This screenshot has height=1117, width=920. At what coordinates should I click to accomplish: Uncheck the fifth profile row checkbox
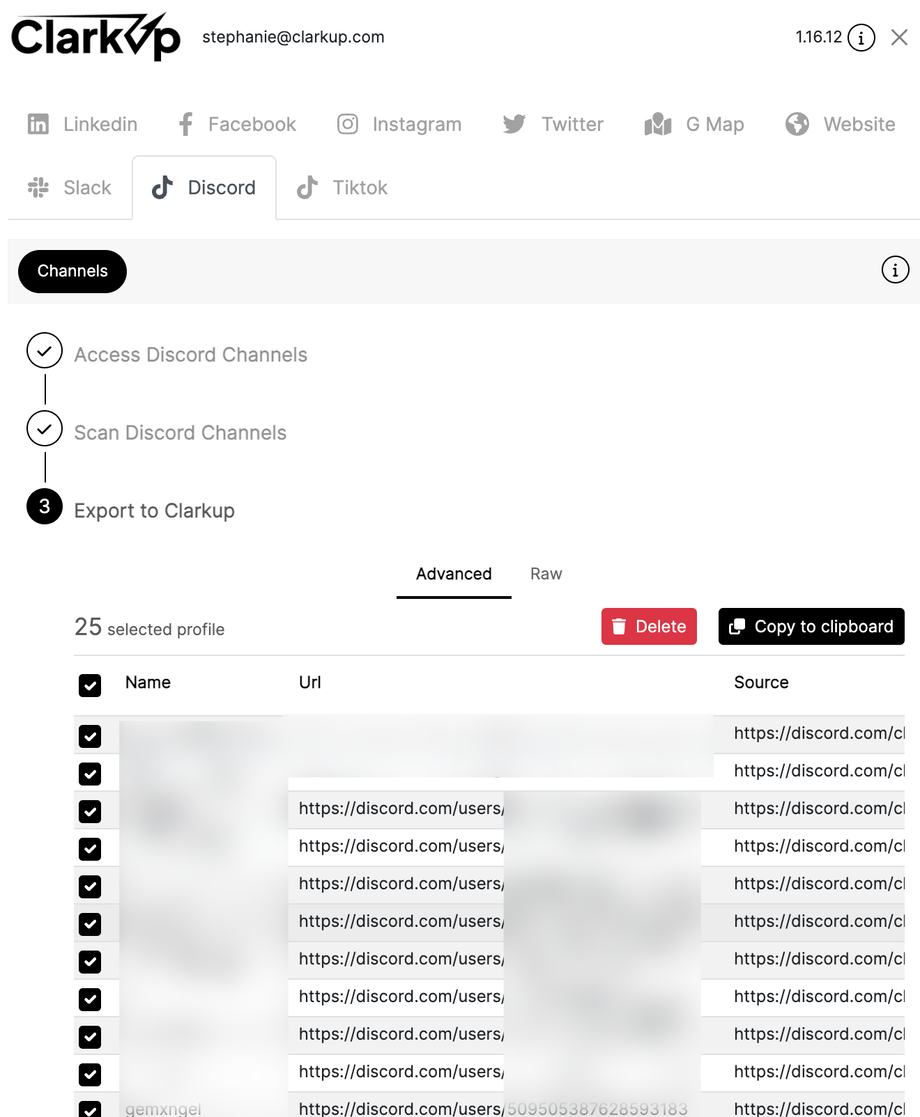(90, 887)
